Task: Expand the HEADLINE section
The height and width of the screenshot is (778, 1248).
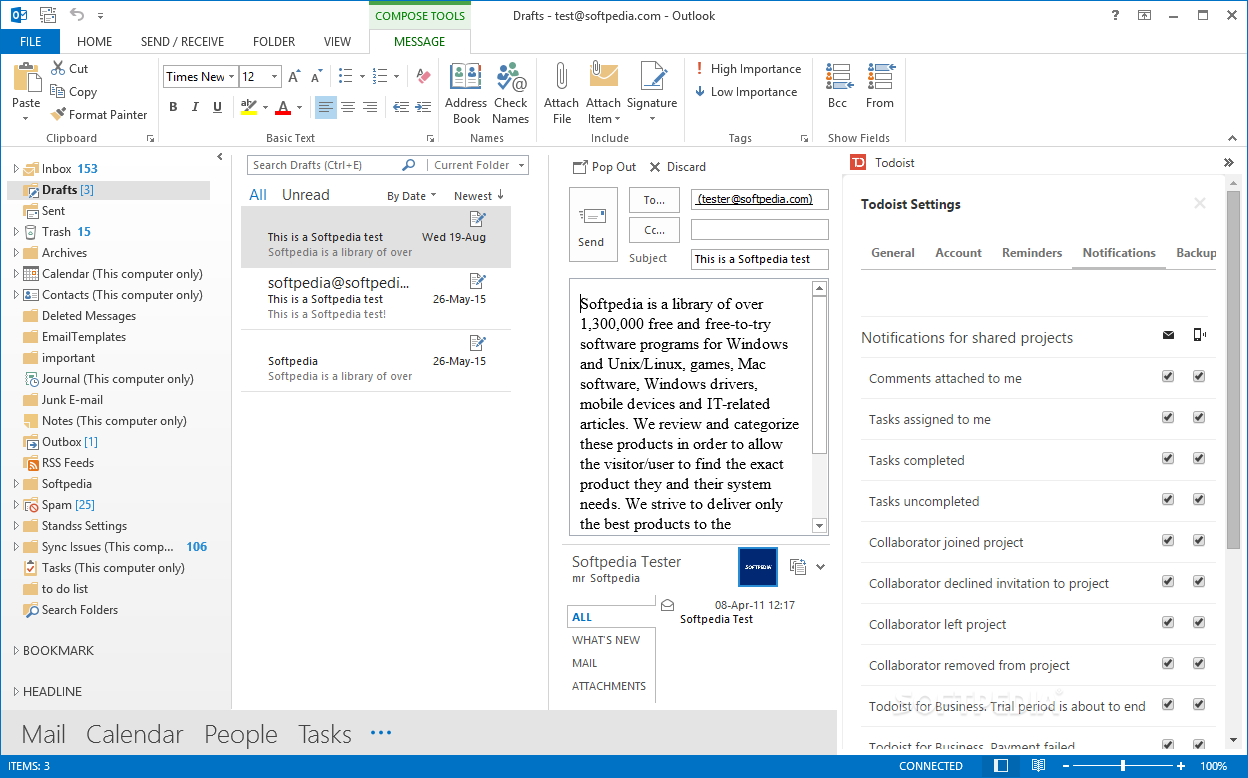Action: coord(16,692)
